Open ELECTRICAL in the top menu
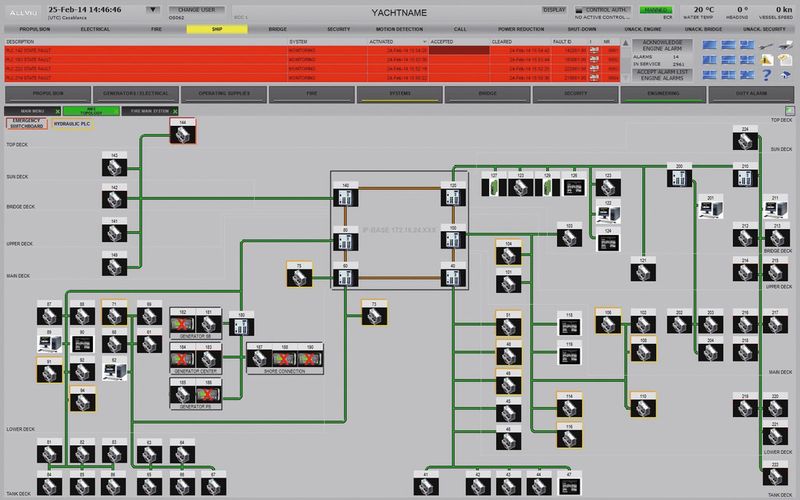Image resolution: width=800 pixels, height=500 pixels. point(95,30)
